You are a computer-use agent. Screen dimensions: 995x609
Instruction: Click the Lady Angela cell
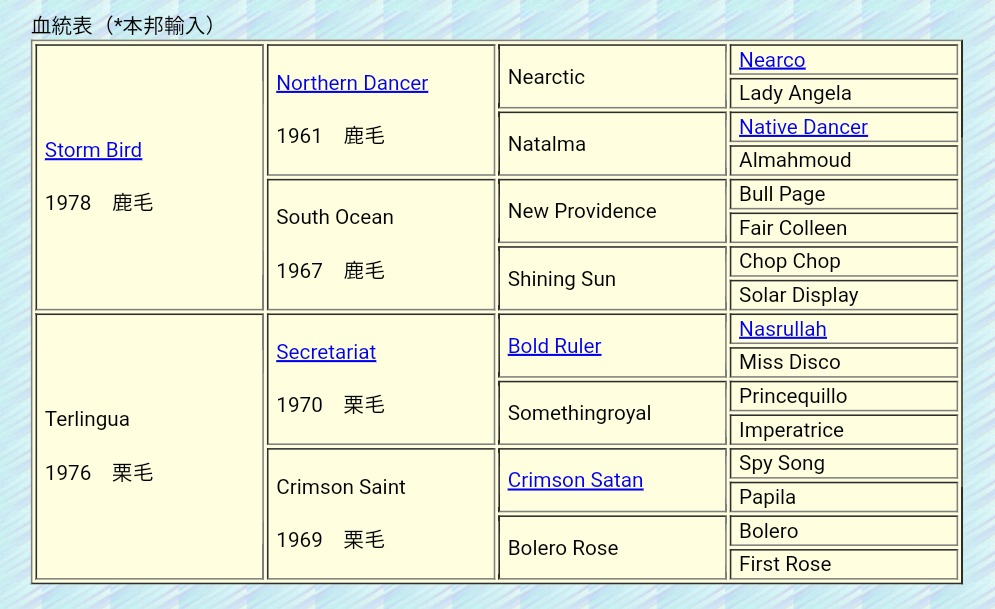tap(795, 93)
